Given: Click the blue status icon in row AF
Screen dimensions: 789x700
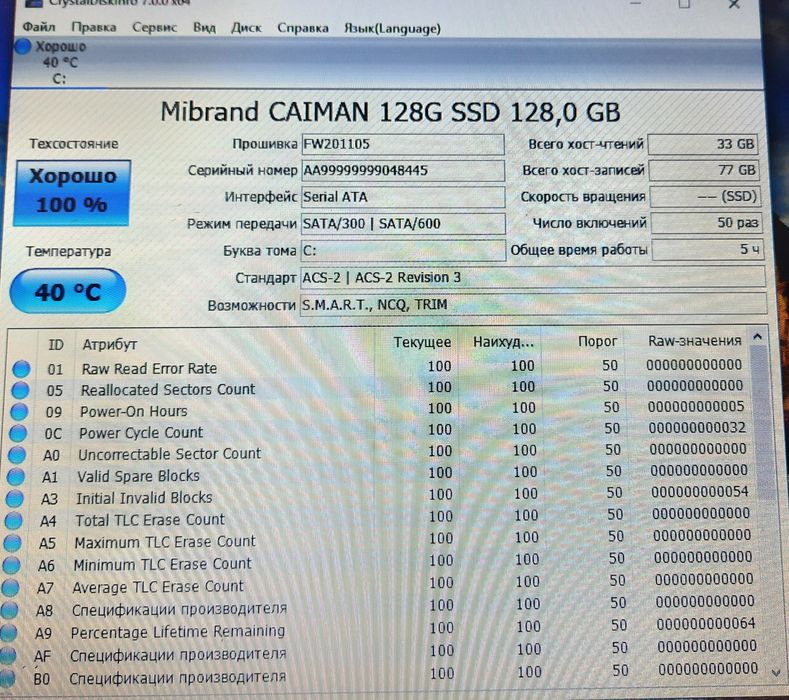Looking at the screenshot, I should (x=8, y=656).
